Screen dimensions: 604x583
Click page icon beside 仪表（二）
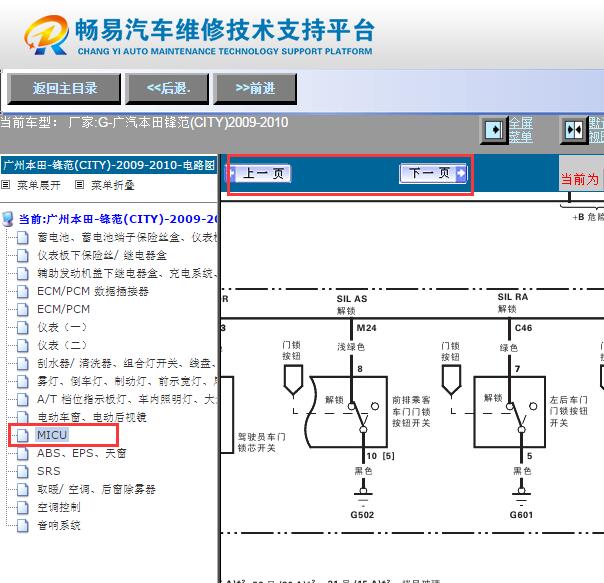point(23,346)
